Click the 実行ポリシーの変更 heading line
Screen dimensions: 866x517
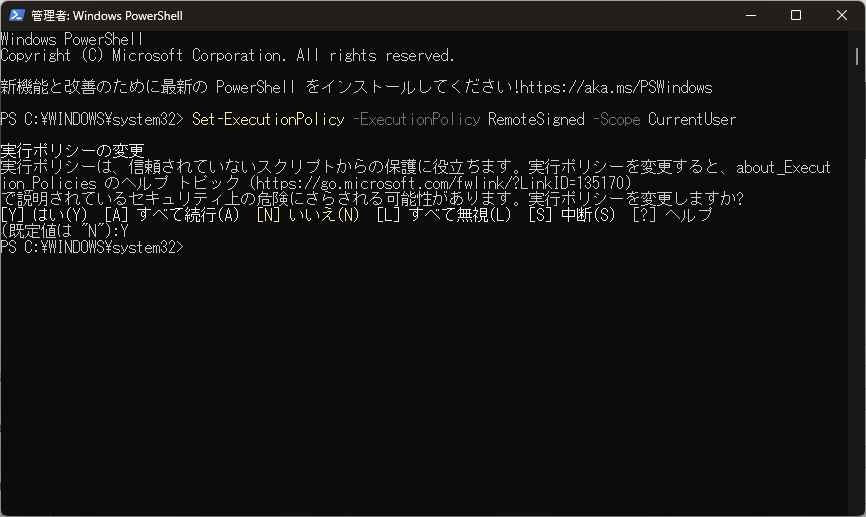(72, 151)
